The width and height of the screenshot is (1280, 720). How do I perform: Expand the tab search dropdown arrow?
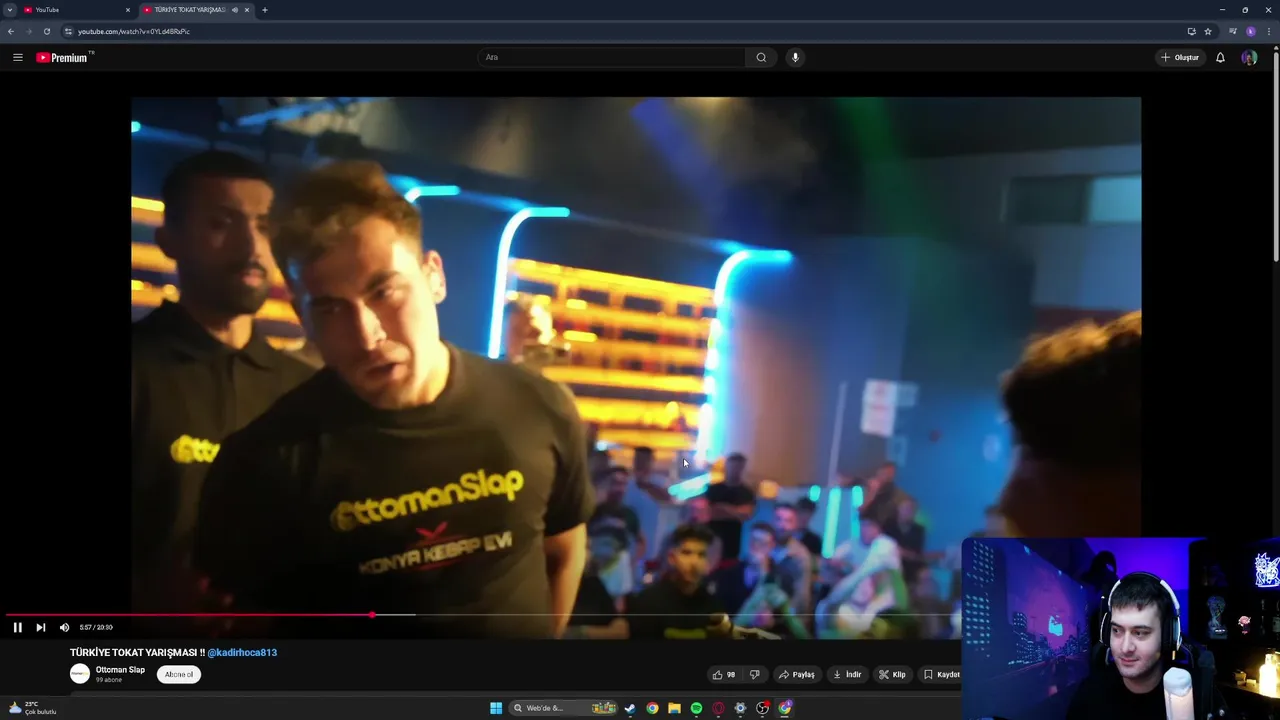click(9, 10)
